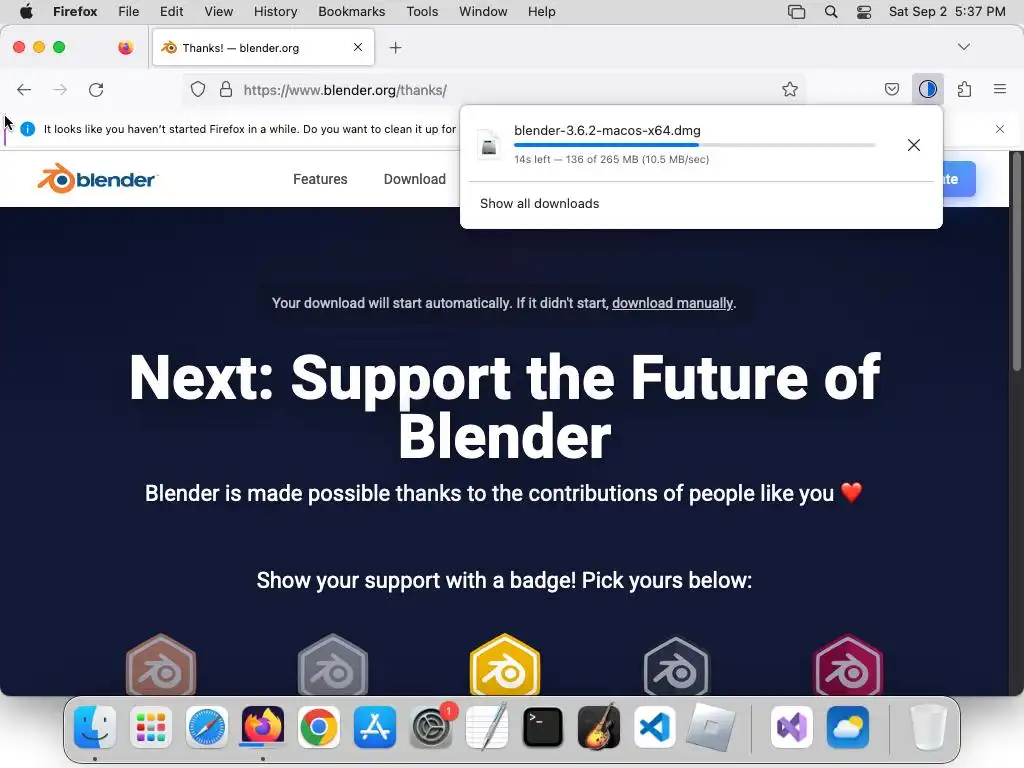
Task: Open the View menu
Action: pyautogui.click(x=218, y=12)
